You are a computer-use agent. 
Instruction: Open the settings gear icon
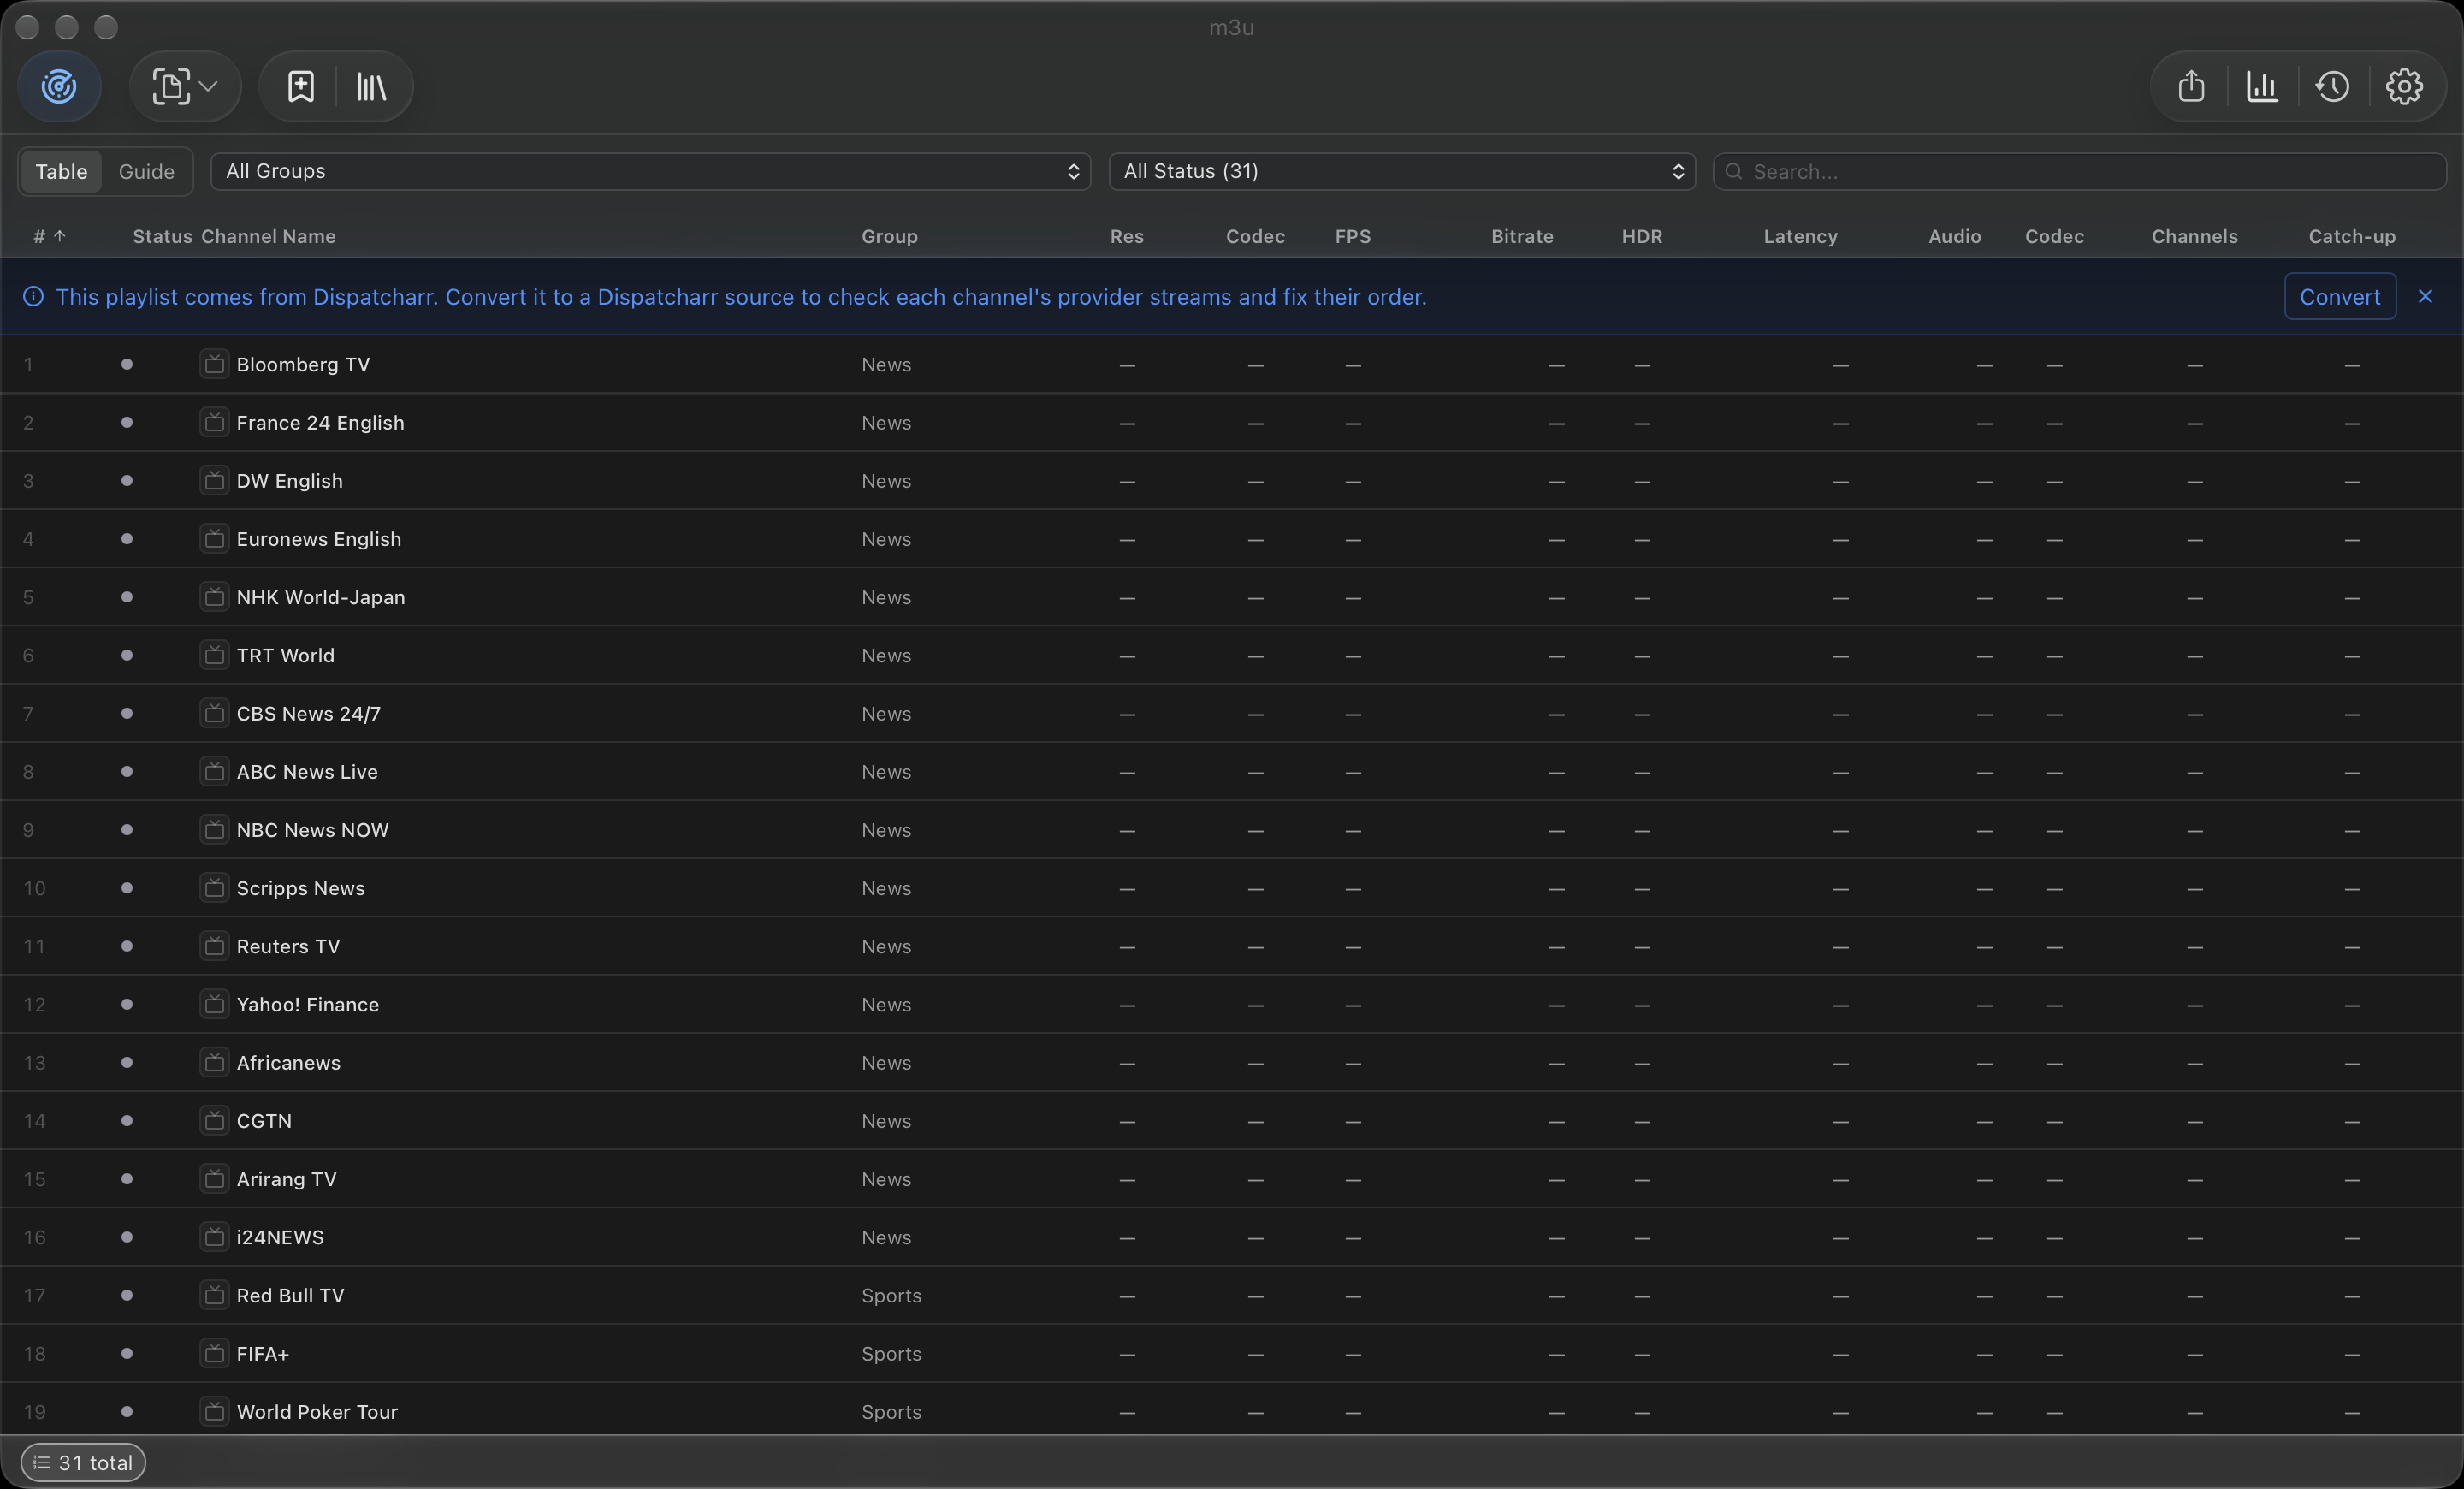tap(2404, 86)
